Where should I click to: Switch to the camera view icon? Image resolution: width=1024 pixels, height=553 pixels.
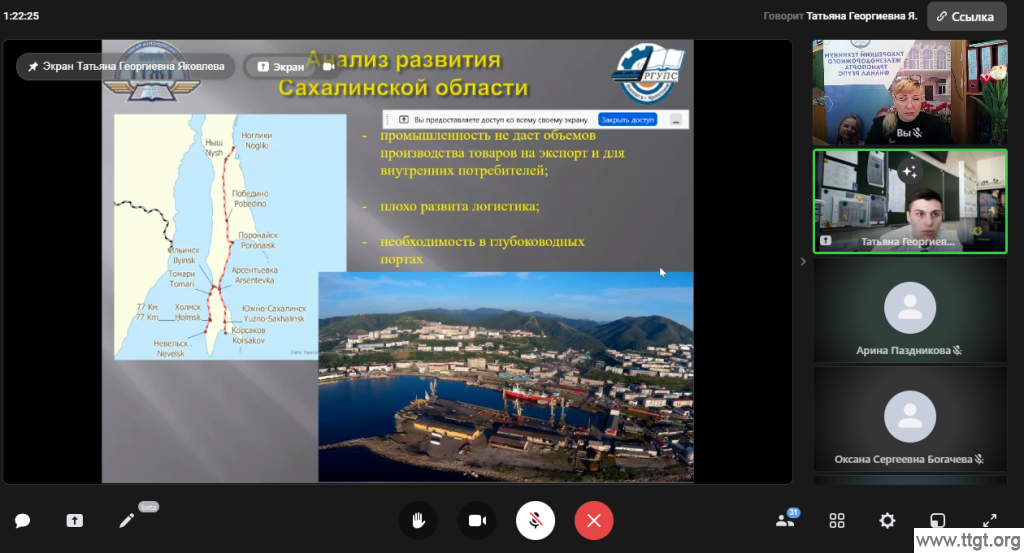point(327,67)
